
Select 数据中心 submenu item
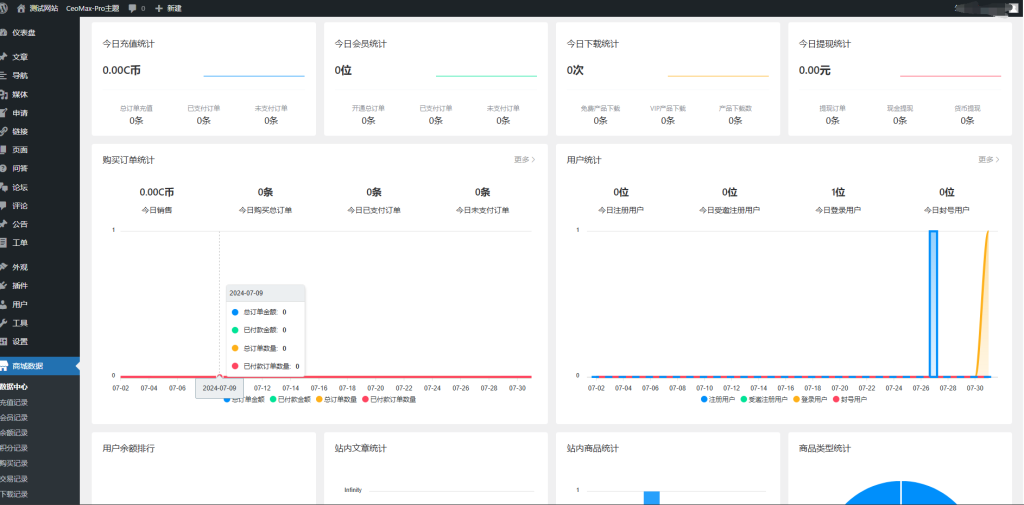pyautogui.click(x=14, y=387)
